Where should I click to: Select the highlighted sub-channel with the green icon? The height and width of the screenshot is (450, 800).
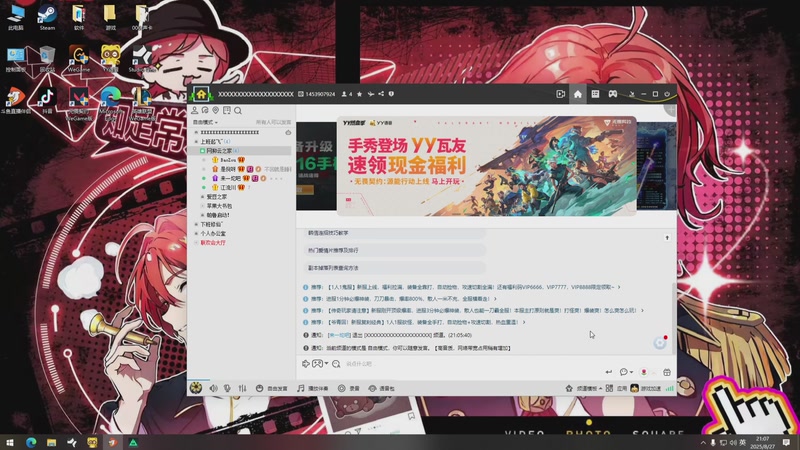pyautogui.click(x=240, y=151)
